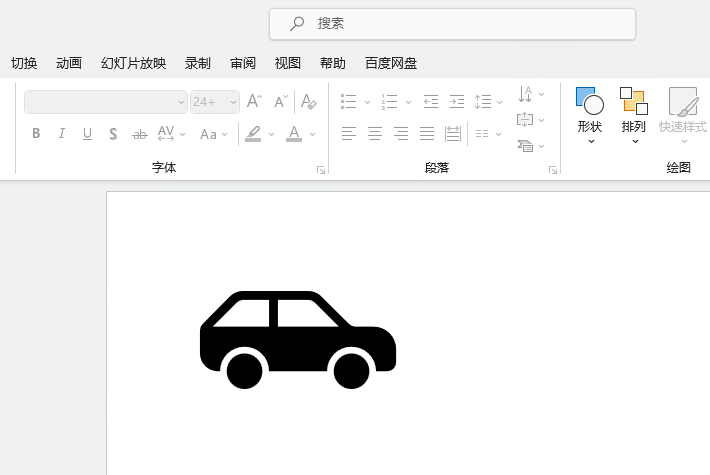Apply text highlight color

click(x=253, y=134)
